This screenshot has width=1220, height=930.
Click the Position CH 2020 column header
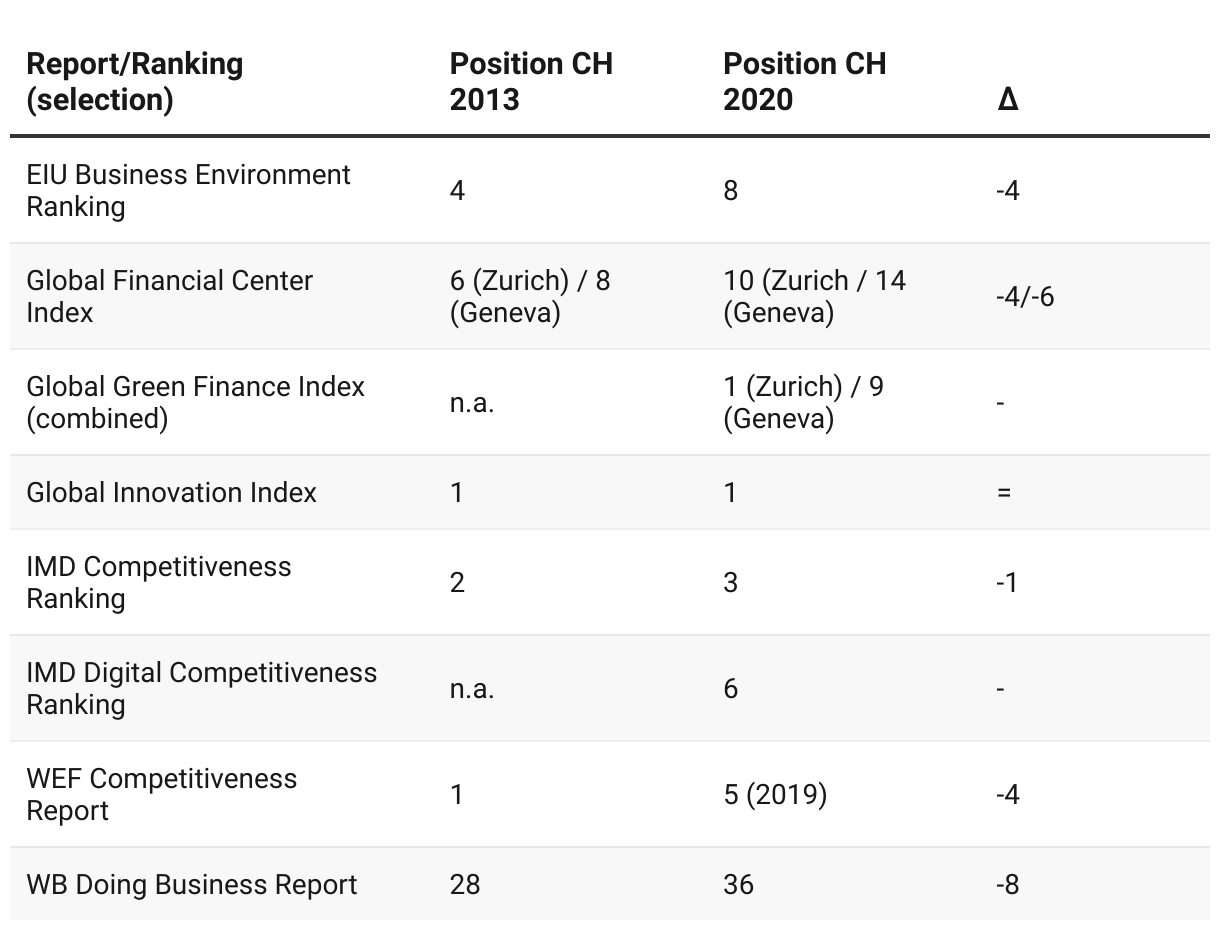(x=804, y=81)
